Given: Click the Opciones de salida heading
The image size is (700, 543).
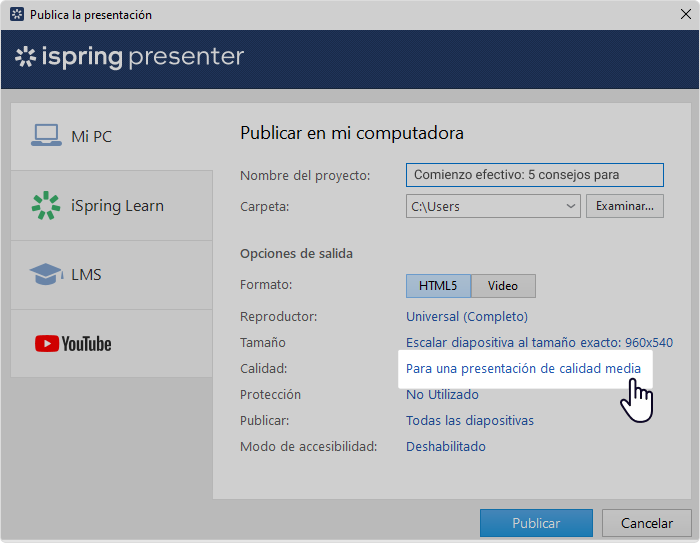Looking at the screenshot, I should (x=296, y=253).
